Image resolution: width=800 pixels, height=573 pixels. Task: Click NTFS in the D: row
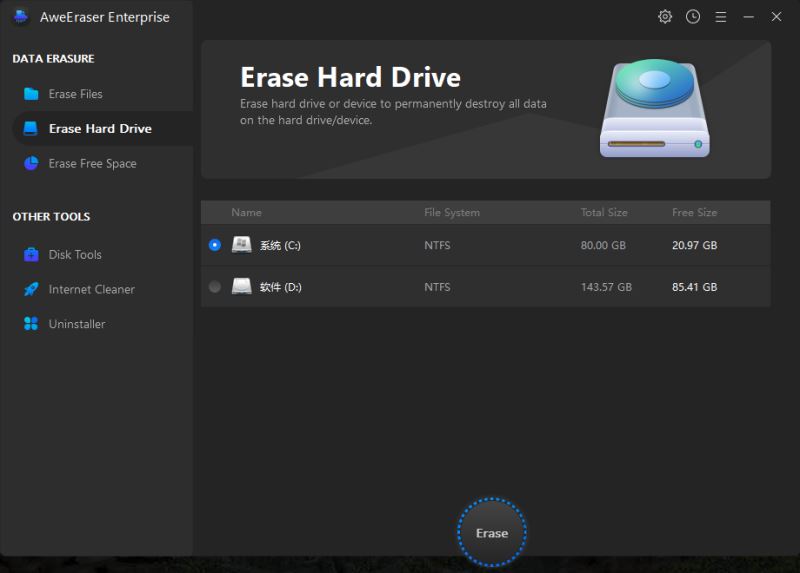[437, 287]
